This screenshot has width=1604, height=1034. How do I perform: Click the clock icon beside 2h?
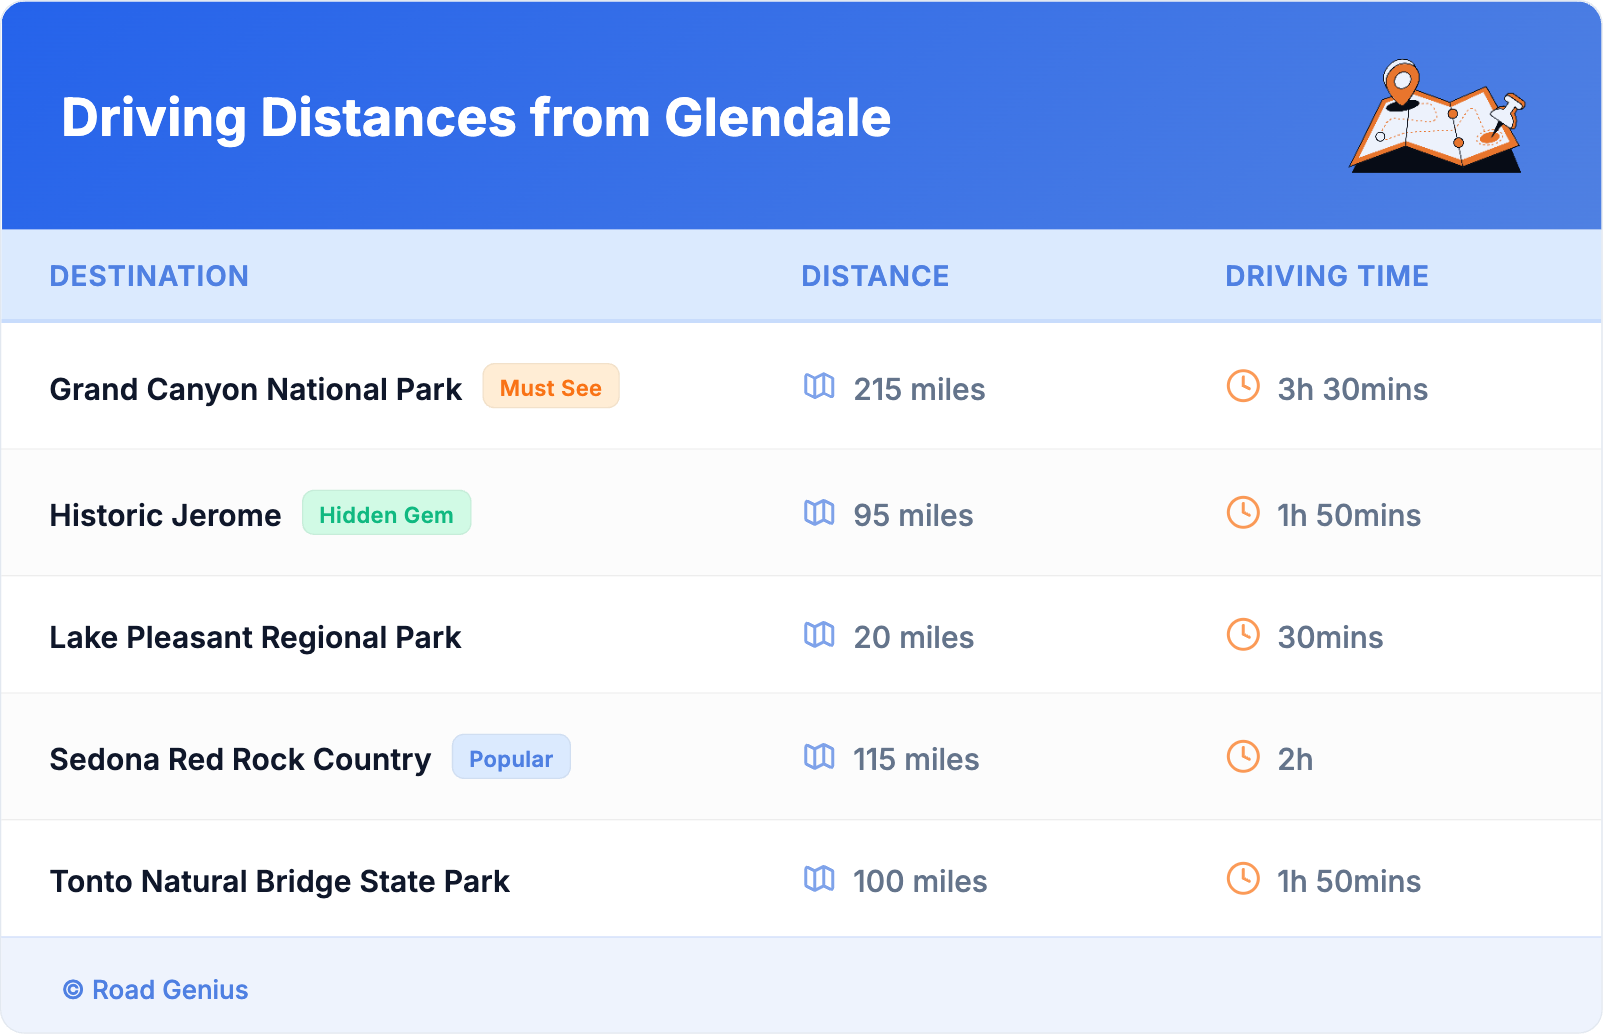tap(1243, 757)
